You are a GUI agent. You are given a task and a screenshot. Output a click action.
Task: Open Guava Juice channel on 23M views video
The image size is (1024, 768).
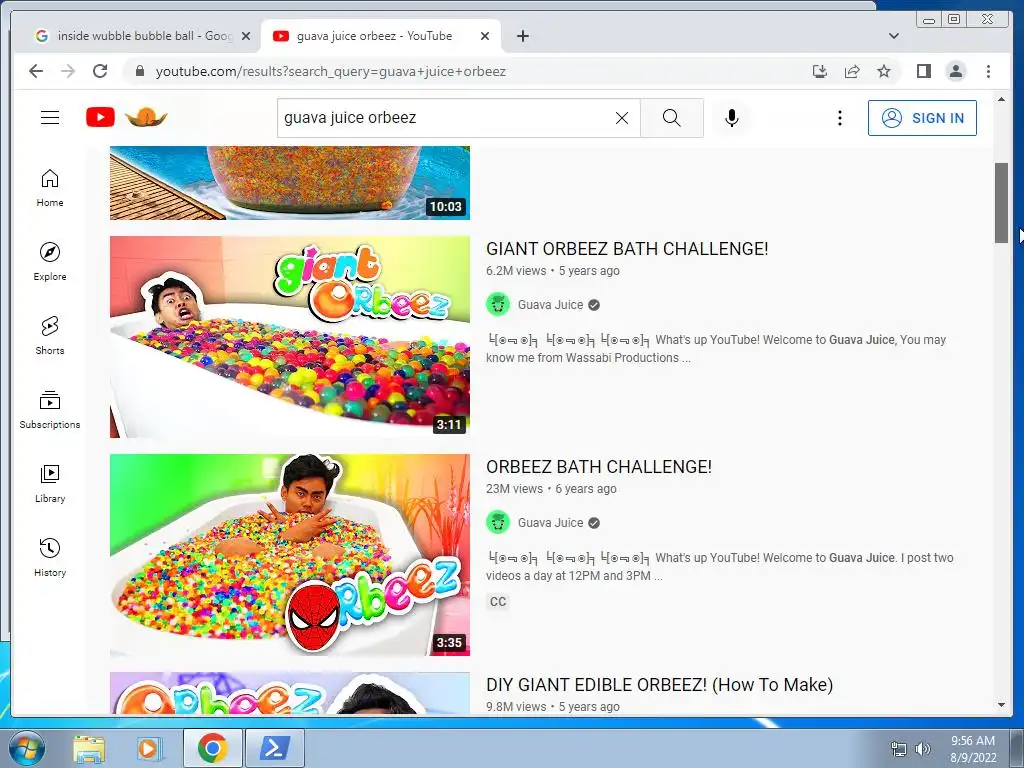[550, 523]
